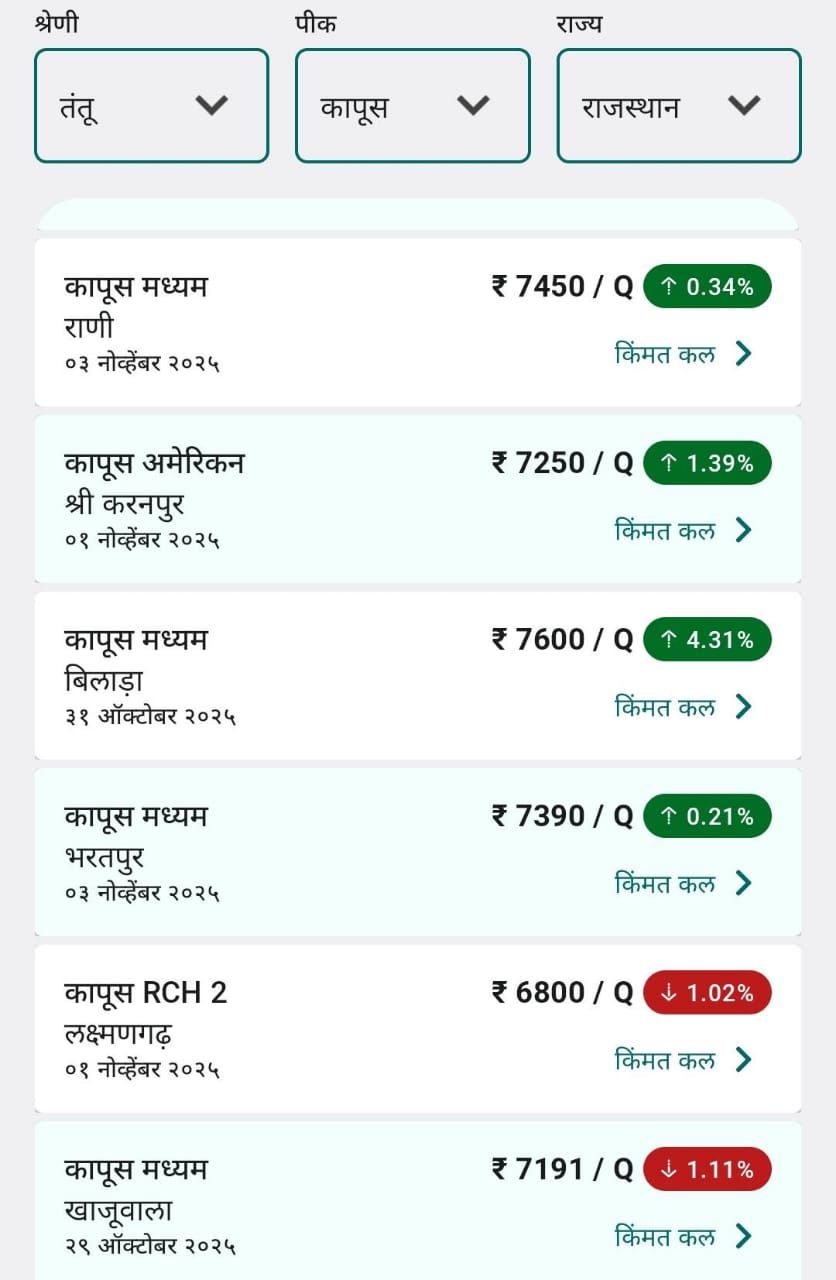This screenshot has width=836, height=1280.
Task: Open the श्रेणी dropdown showing तंतू
Action: point(151,105)
